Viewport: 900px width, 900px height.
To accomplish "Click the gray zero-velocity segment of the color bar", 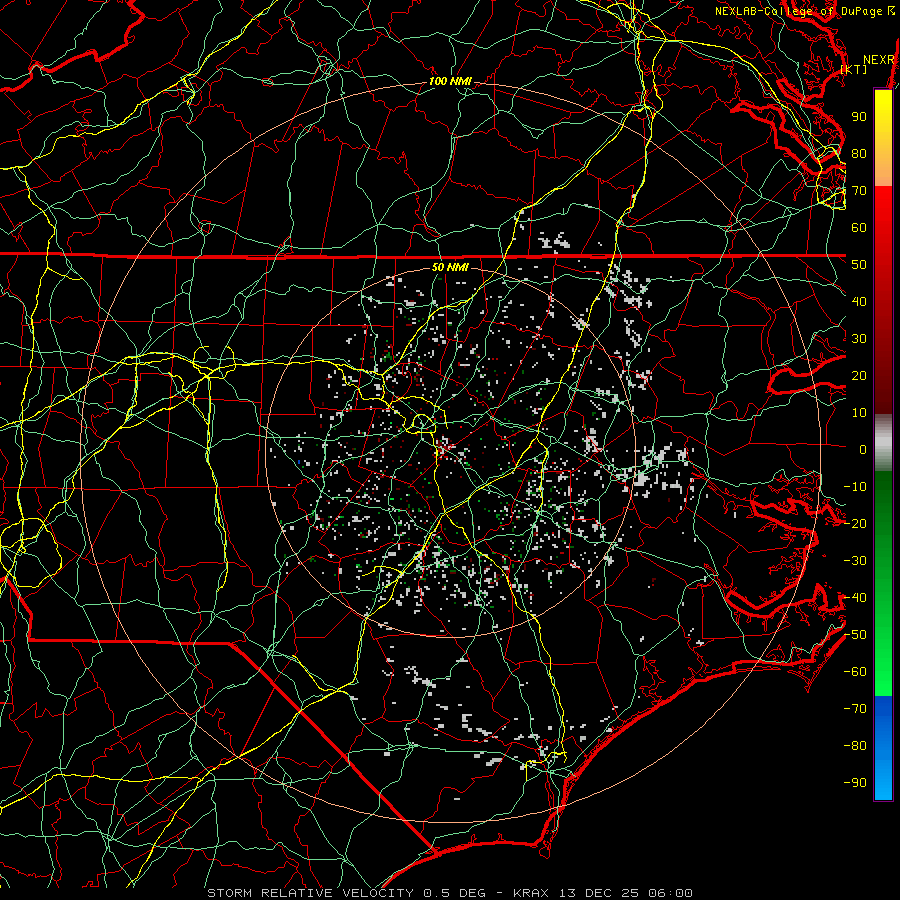I will tap(883, 443).
